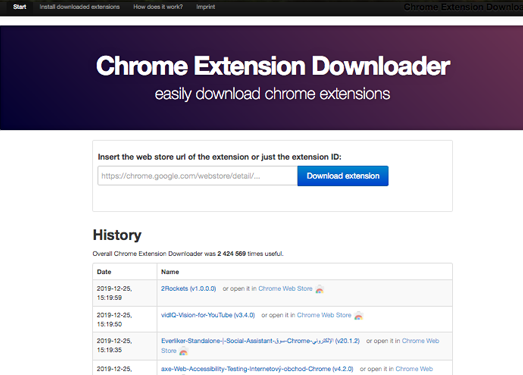Download vidIQ-Vision-for-YouTube (v3.4.0)
The width and height of the screenshot is (523, 375).
[208, 315]
